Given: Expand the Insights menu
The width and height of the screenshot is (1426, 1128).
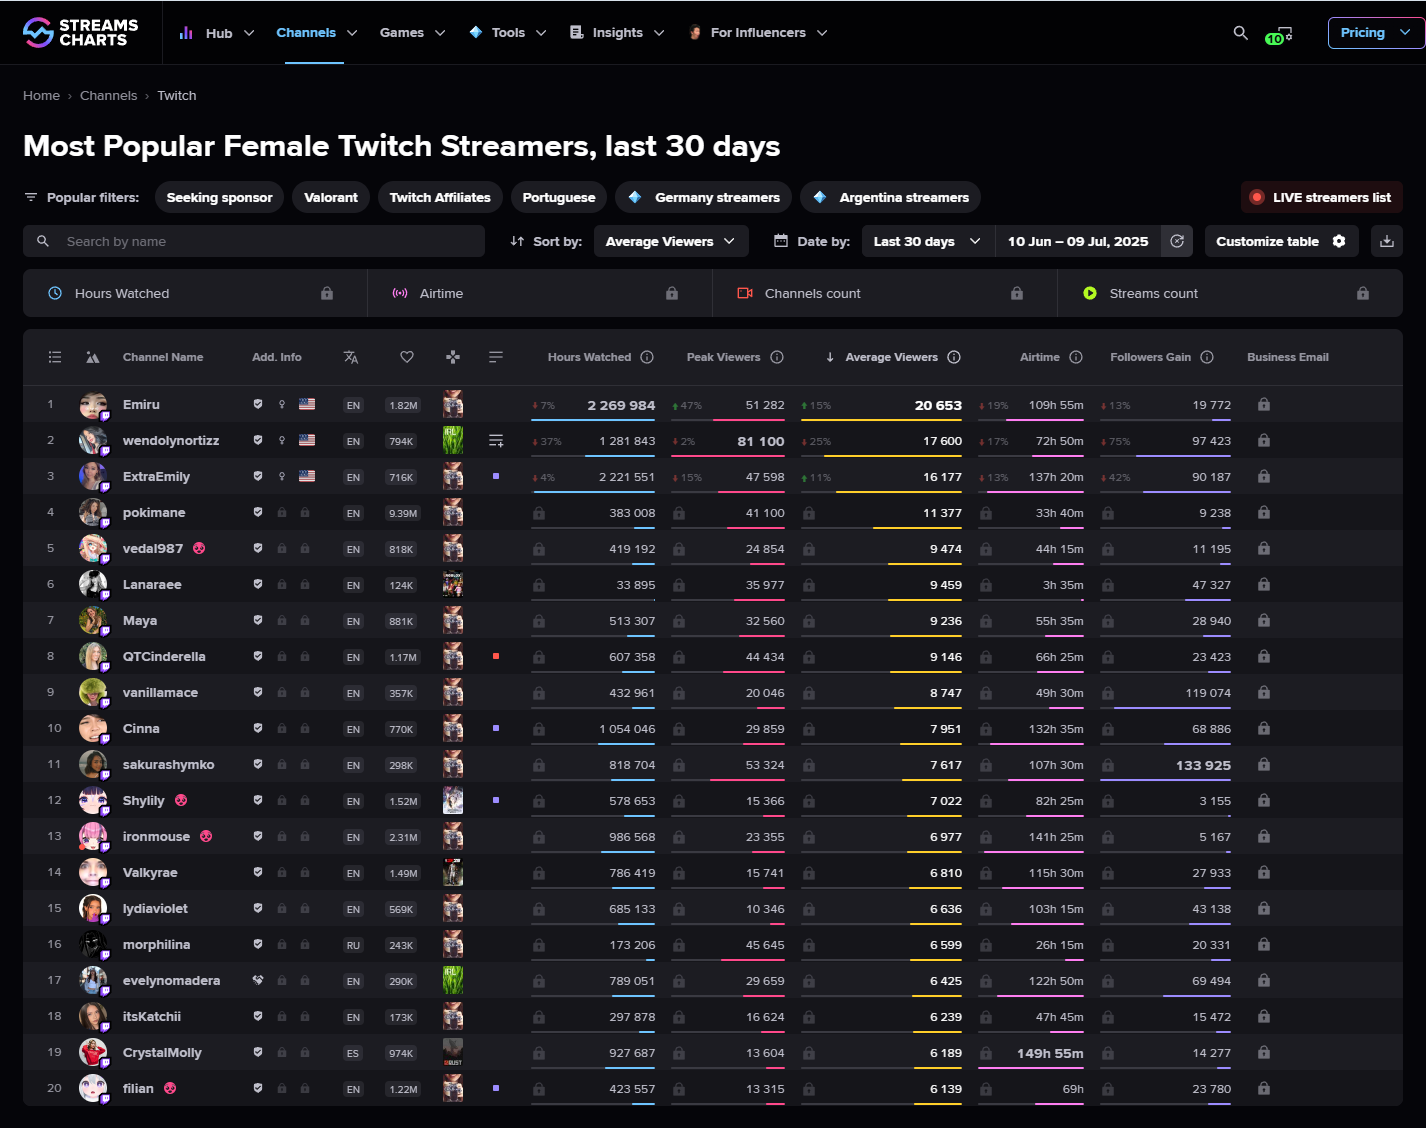Looking at the screenshot, I should tap(617, 33).
